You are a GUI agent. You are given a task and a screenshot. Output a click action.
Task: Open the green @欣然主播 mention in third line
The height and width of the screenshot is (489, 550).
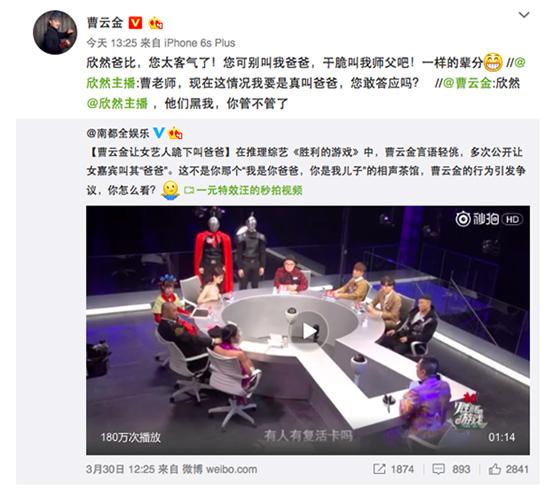click(x=117, y=103)
